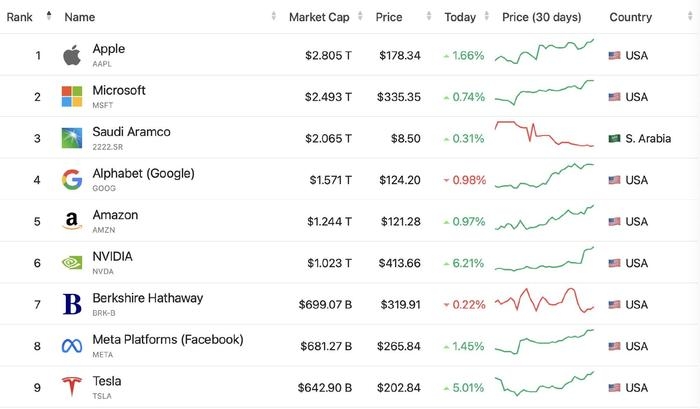The image size is (700, 409).
Task: Click the Country column header
Action: [x=630, y=17]
